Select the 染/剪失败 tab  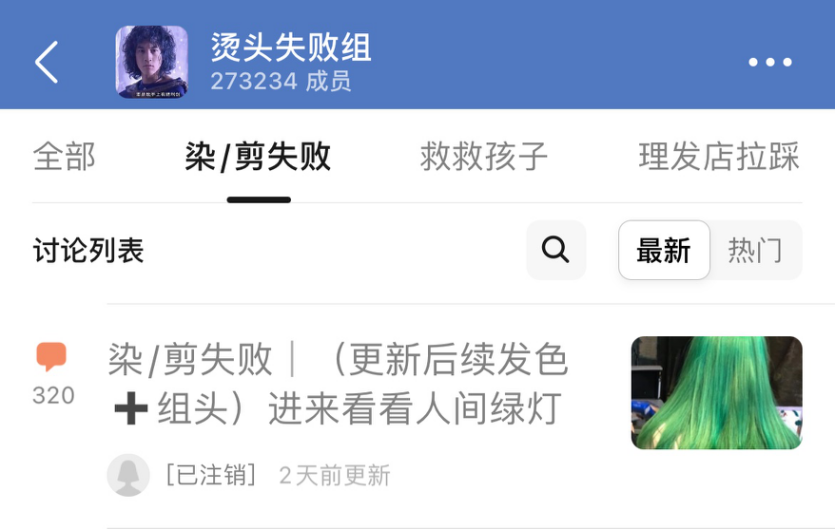pyautogui.click(x=258, y=157)
